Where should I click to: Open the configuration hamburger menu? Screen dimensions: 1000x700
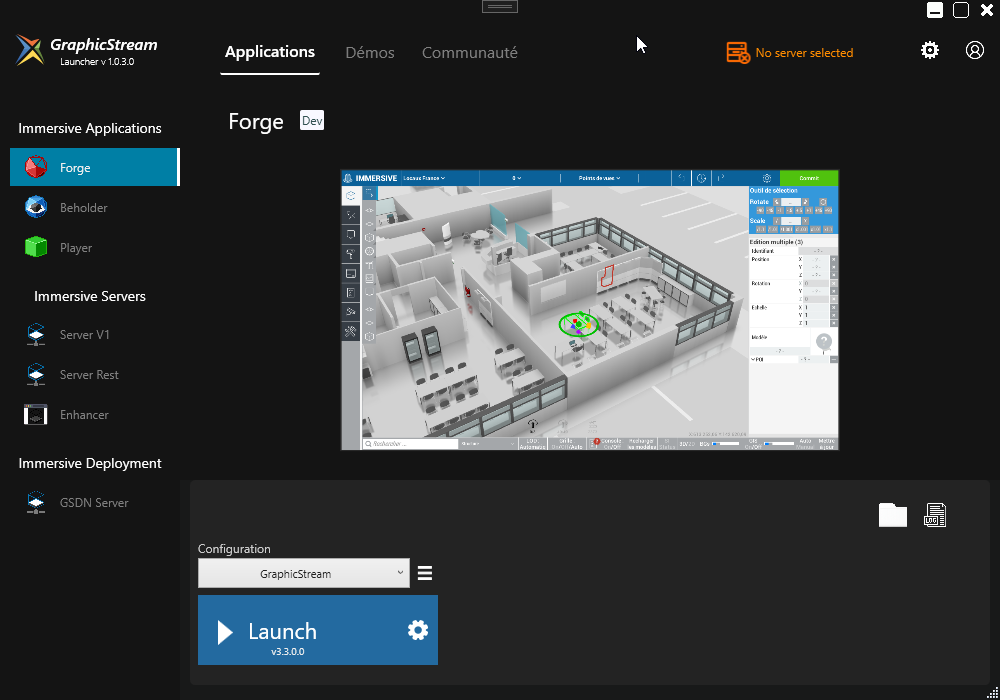425,573
